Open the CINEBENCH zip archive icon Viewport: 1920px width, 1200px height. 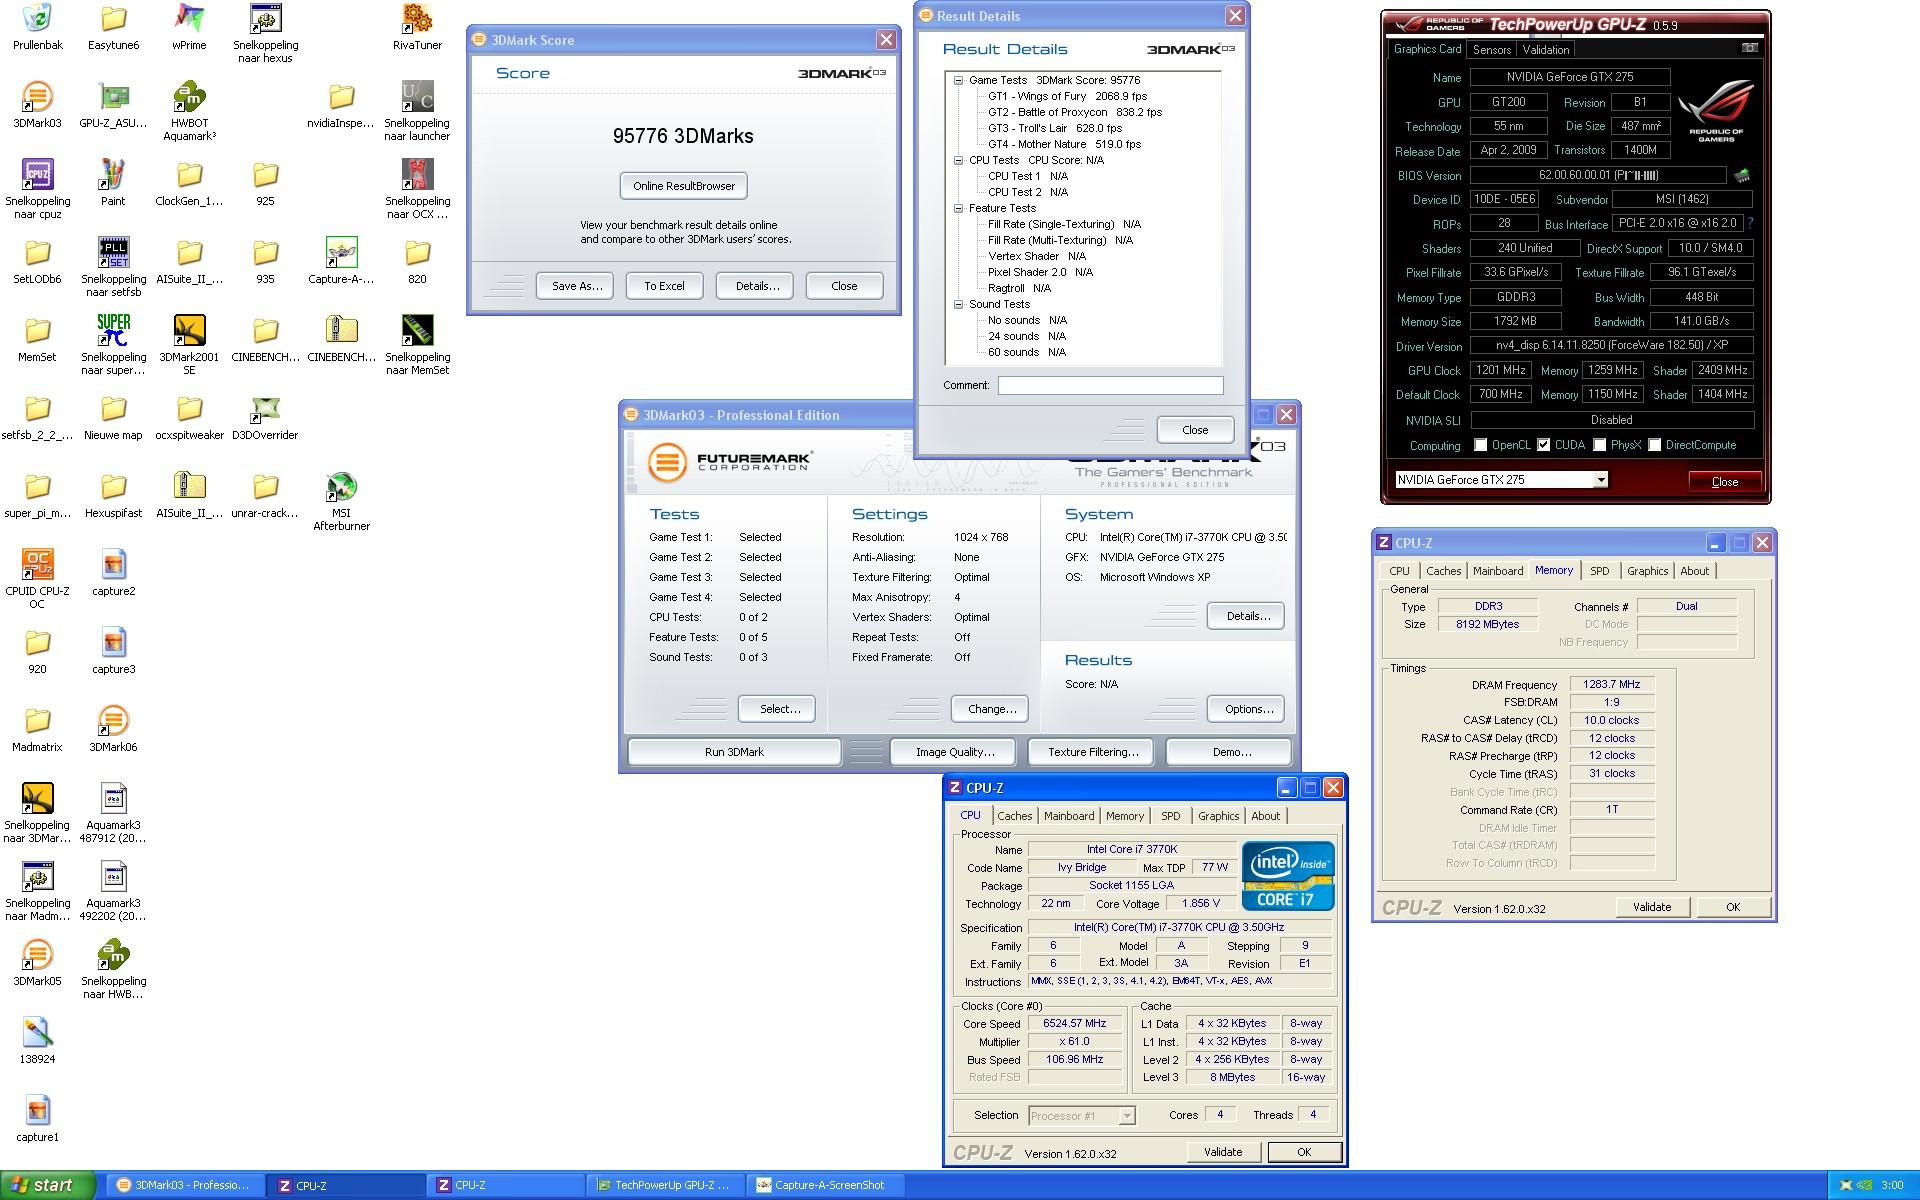[x=341, y=339]
